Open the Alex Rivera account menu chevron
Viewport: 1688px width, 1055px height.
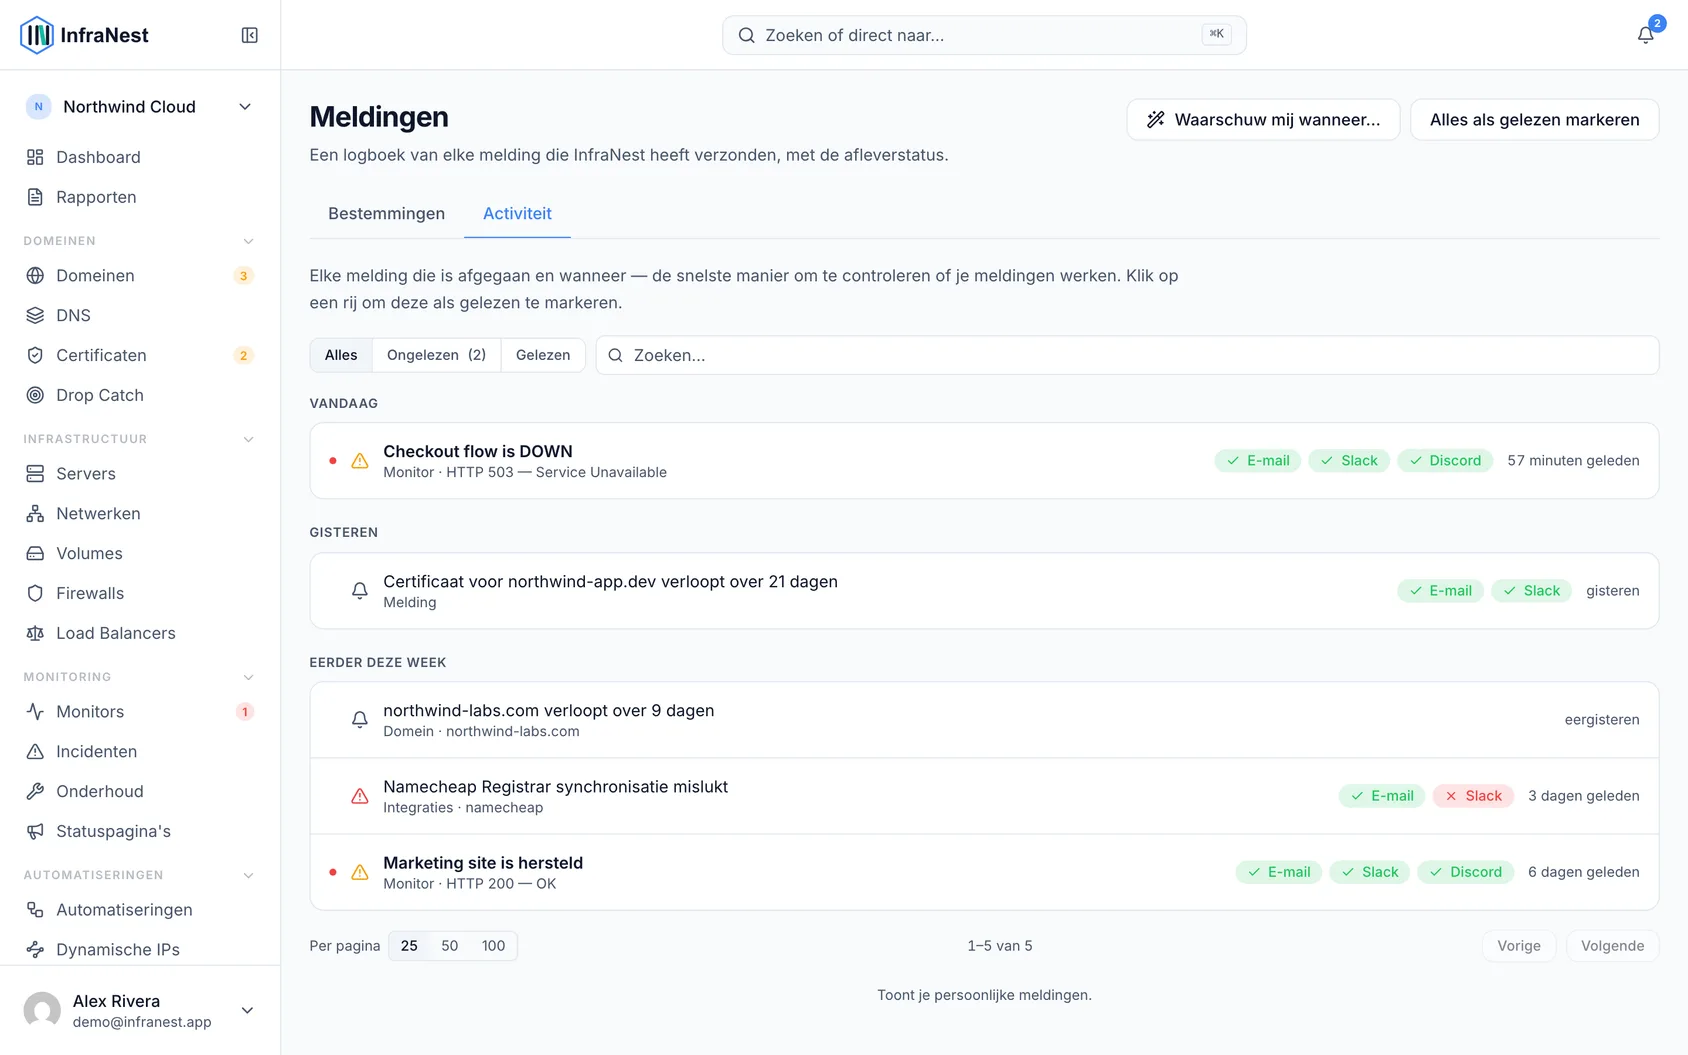tap(247, 1010)
